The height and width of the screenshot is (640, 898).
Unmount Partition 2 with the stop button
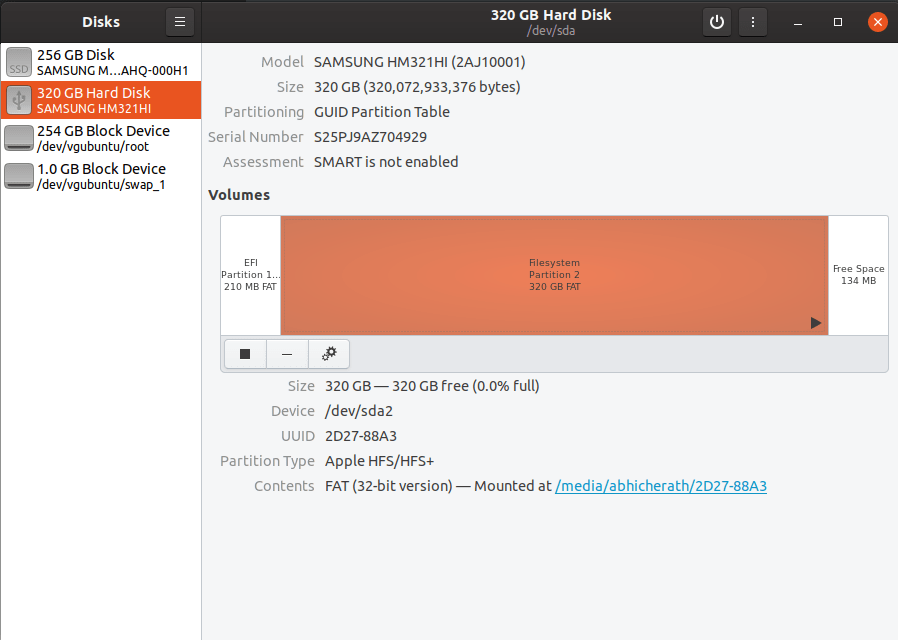[x=244, y=353]
